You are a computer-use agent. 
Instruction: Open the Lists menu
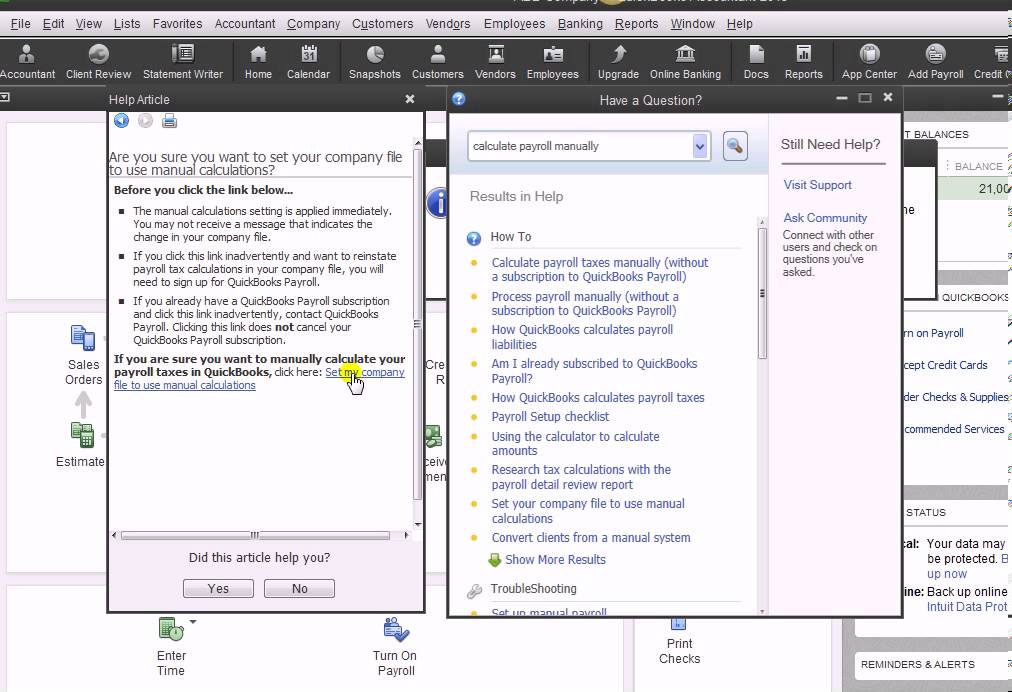[x=126, y=24]
